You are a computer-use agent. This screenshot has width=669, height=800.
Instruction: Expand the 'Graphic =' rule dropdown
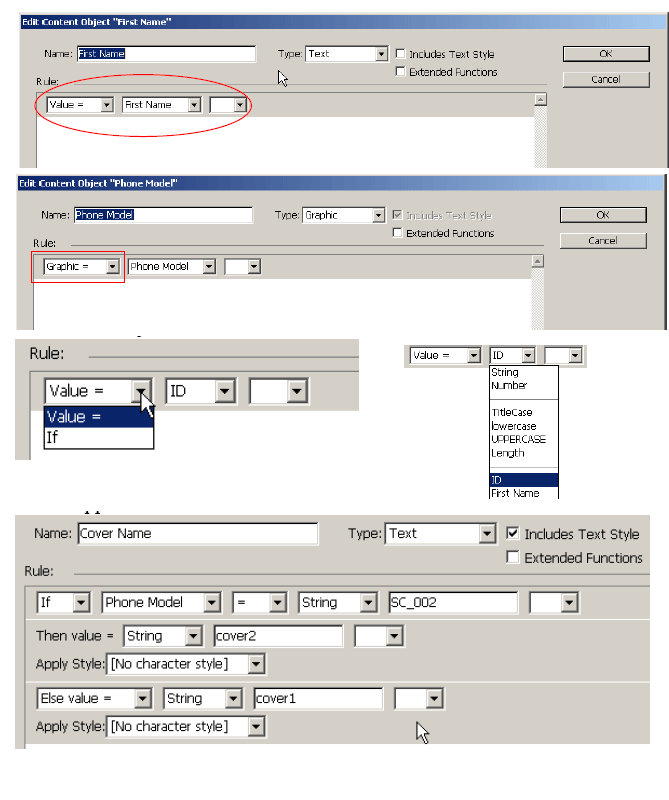[112, 267]
